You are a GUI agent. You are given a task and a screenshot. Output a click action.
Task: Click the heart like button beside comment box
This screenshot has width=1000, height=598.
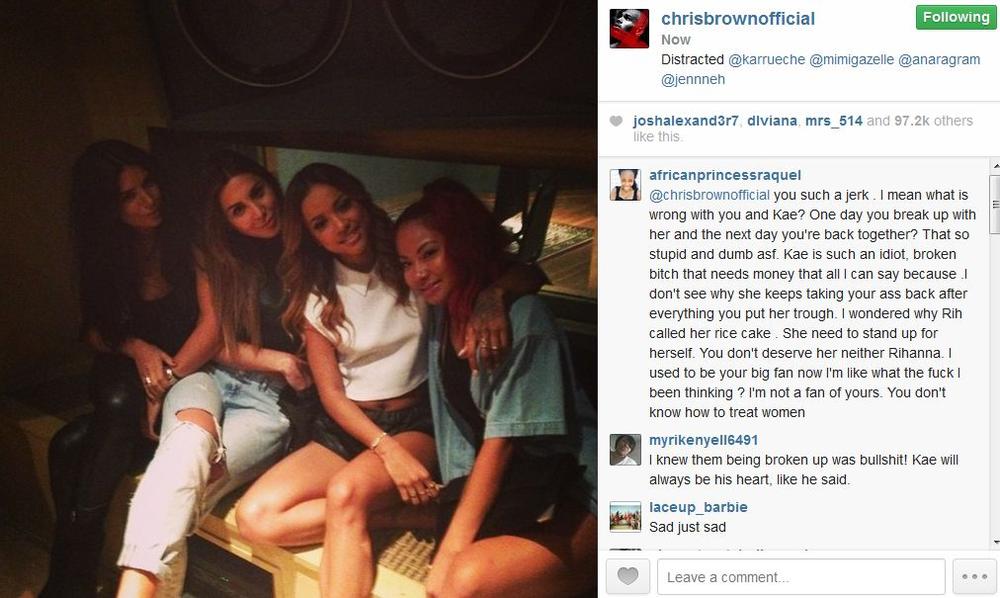pyautogui.click(x=628, y=576)
